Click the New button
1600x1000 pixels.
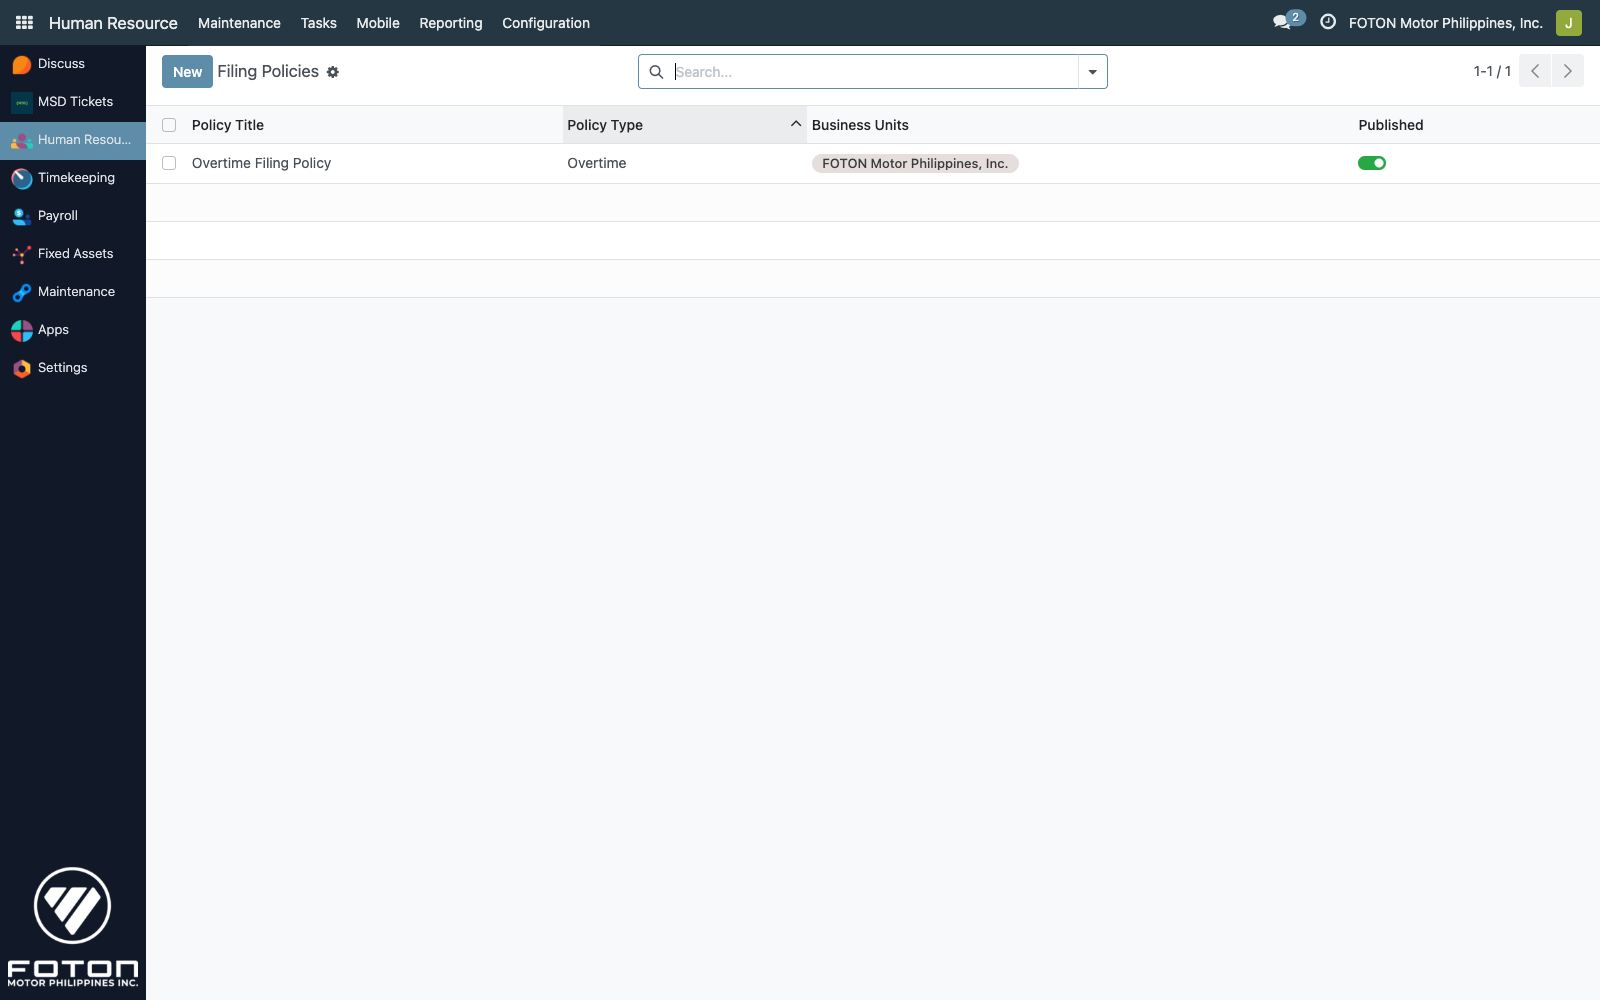pyautogui.click(x=187, y=72)
